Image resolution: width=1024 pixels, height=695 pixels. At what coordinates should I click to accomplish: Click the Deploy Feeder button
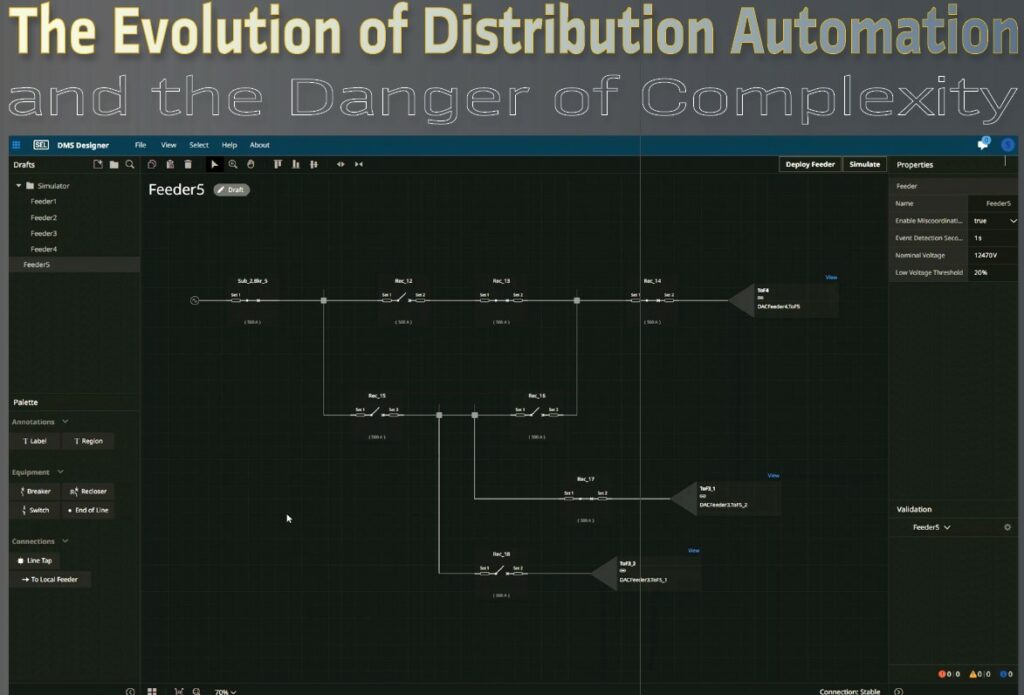click(x=810, y=165)
